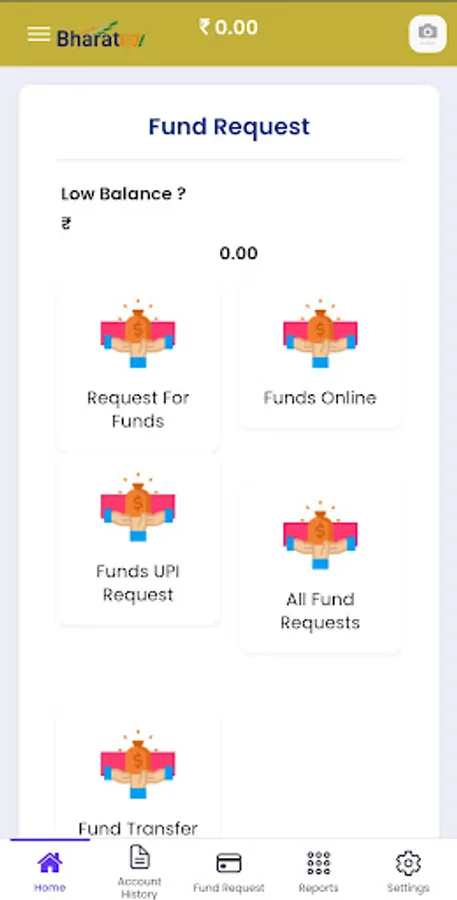This screenshot has height=900, width=457.
Task: Tap the header balance ₹ 0.00
Action: click(x=228, y=27)
